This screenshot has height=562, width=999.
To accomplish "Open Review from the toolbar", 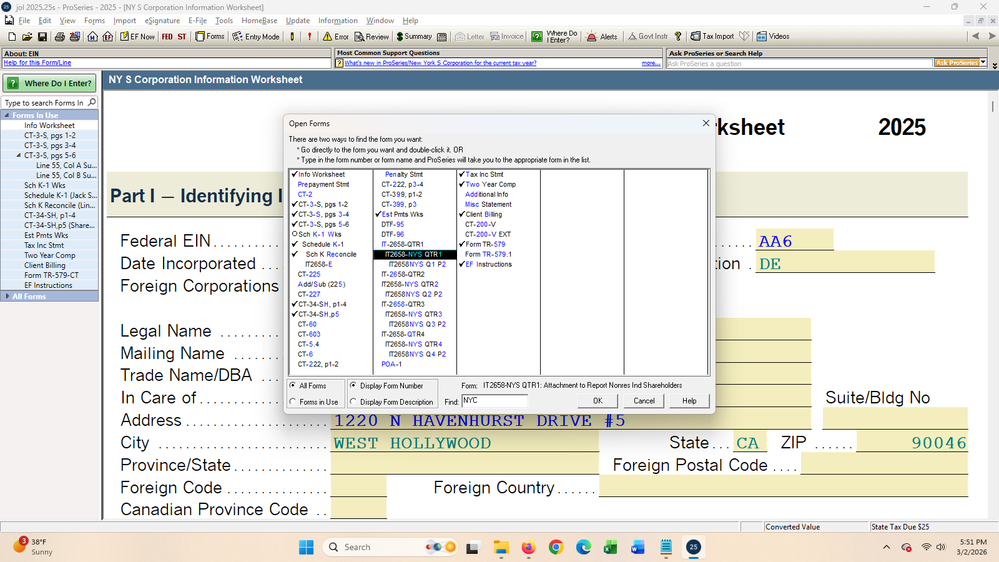I will (371, 37).
